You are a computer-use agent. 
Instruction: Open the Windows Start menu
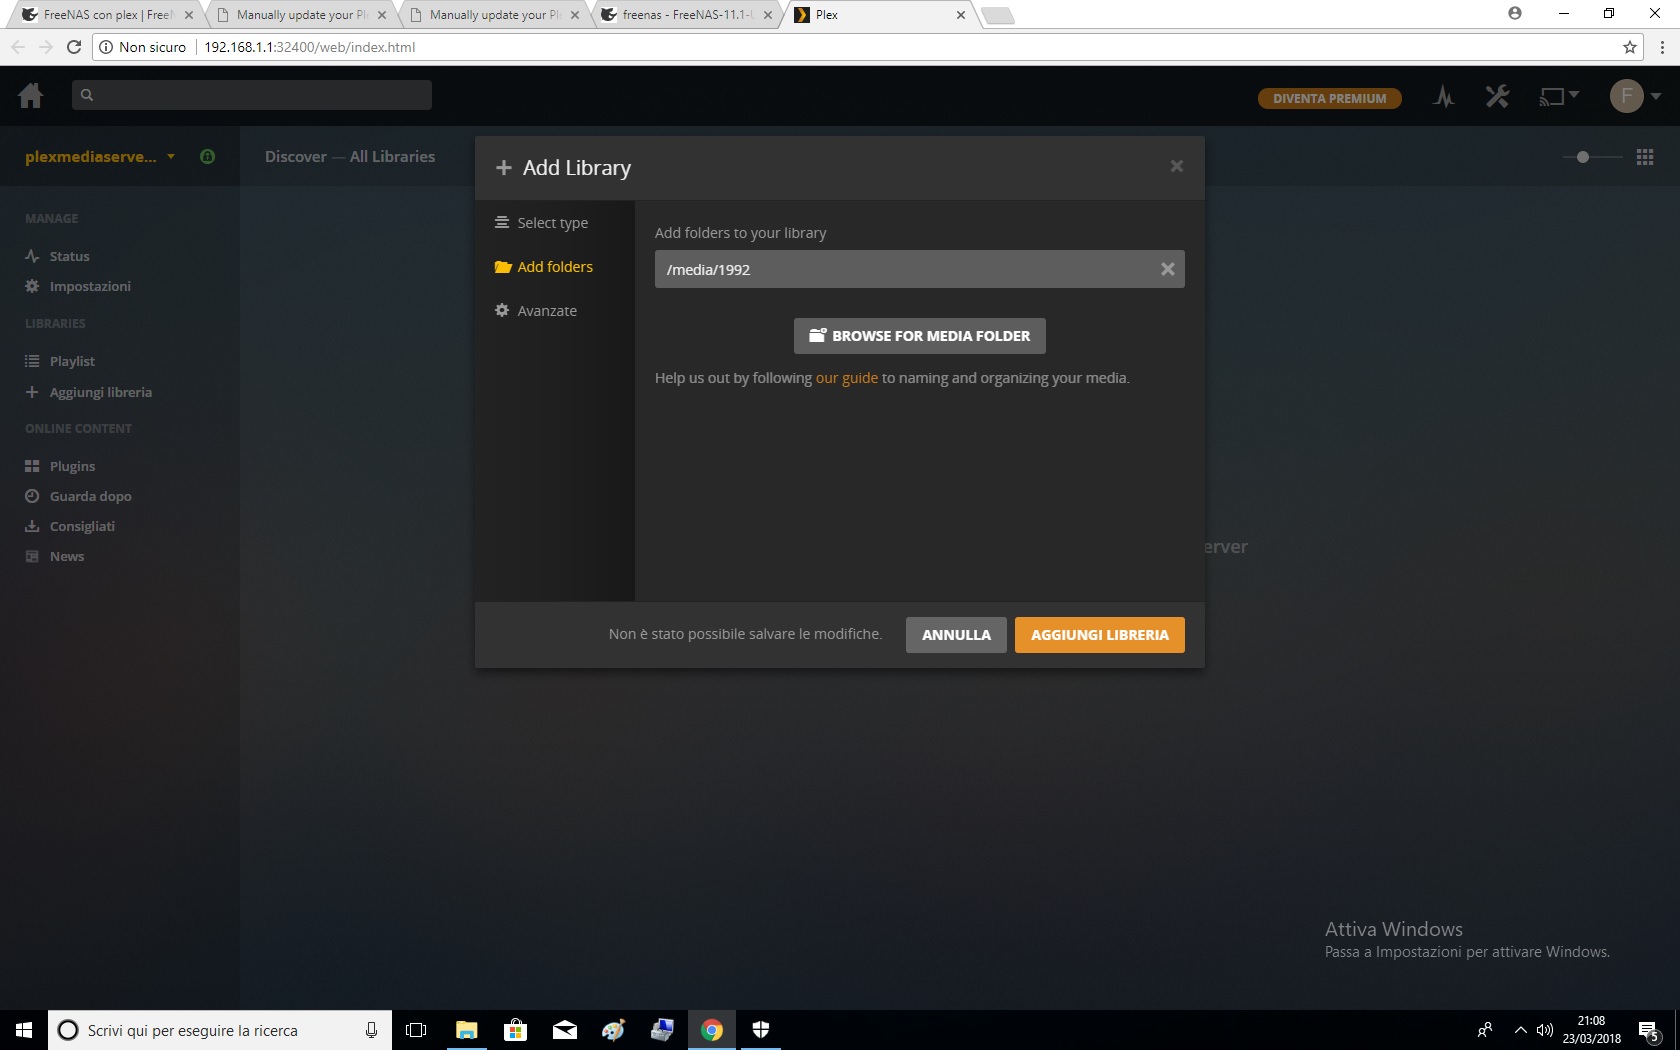(x=24, y=1030)
